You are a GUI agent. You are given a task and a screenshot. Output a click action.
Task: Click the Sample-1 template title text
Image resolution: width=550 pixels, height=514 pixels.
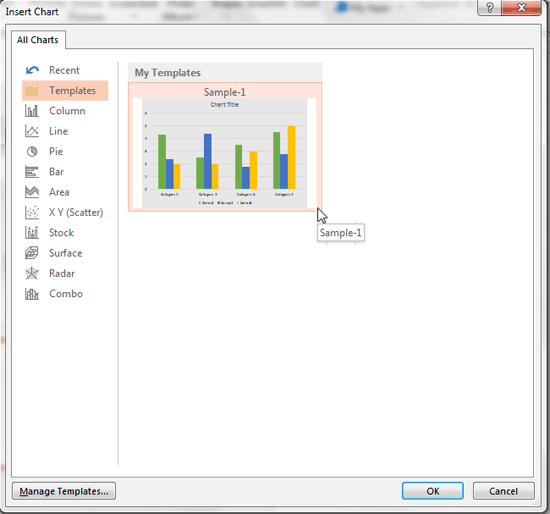click(225, 92)
